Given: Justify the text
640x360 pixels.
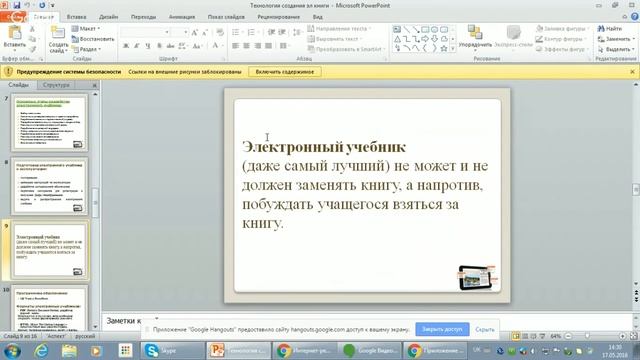Looking at the screenshot, I should [268, 46].
